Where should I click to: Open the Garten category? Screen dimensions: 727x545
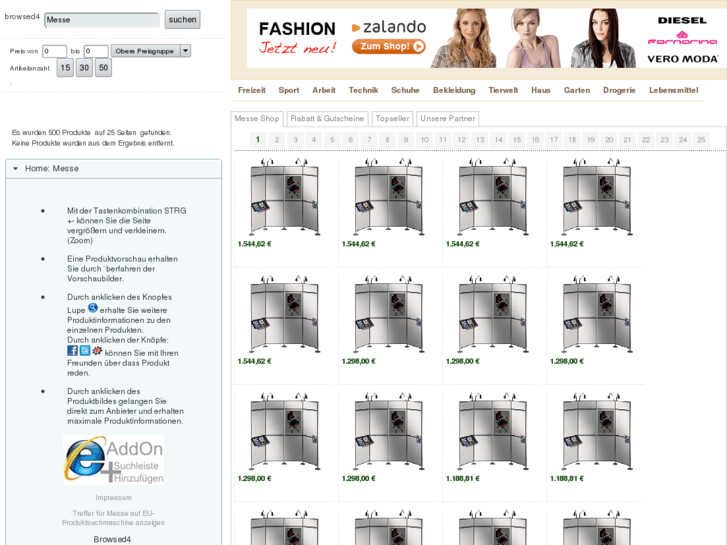pyautogui.click(x=577, y=90)
